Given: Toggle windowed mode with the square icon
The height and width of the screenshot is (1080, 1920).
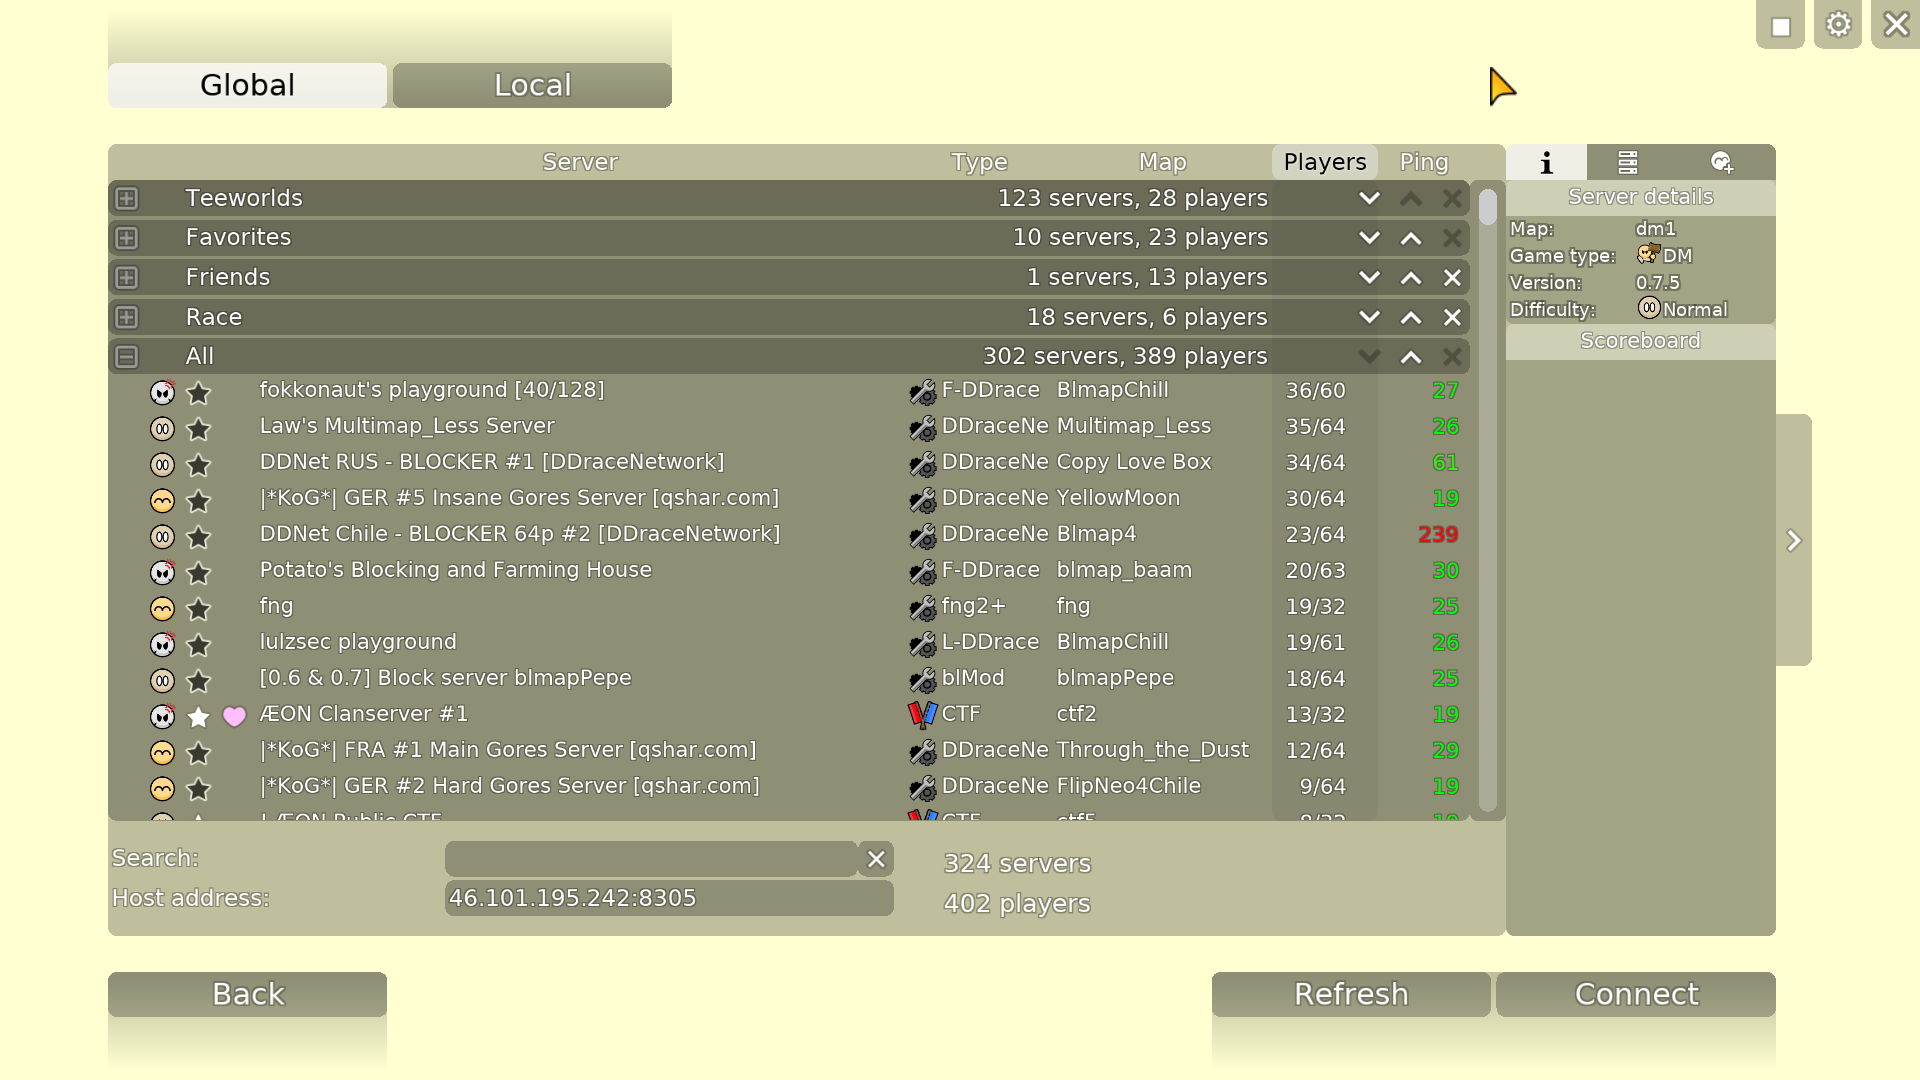Looking at the screenshot, I should [1780, 24].
